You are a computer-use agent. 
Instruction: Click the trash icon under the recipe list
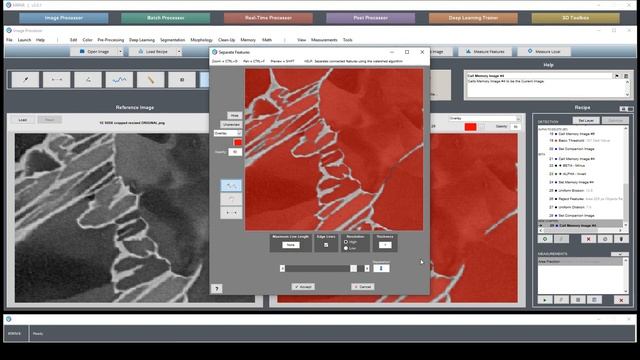(621, 239)
